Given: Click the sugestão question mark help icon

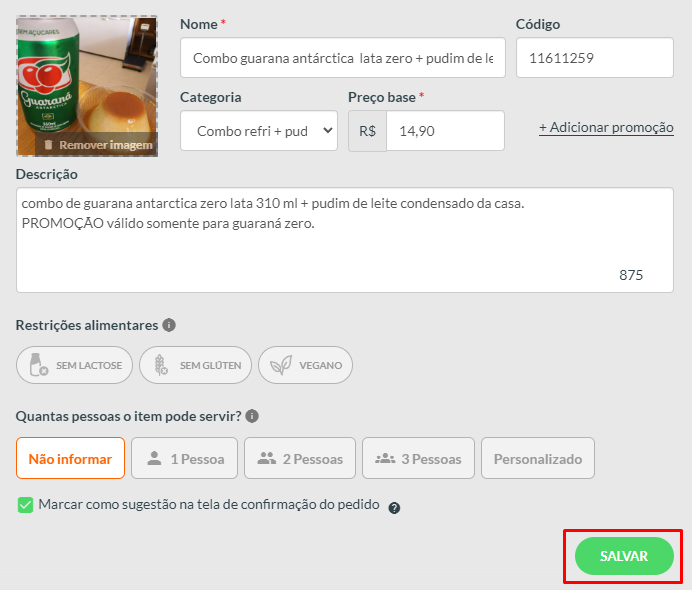Looking at the screenshot, I should point(394,508).
